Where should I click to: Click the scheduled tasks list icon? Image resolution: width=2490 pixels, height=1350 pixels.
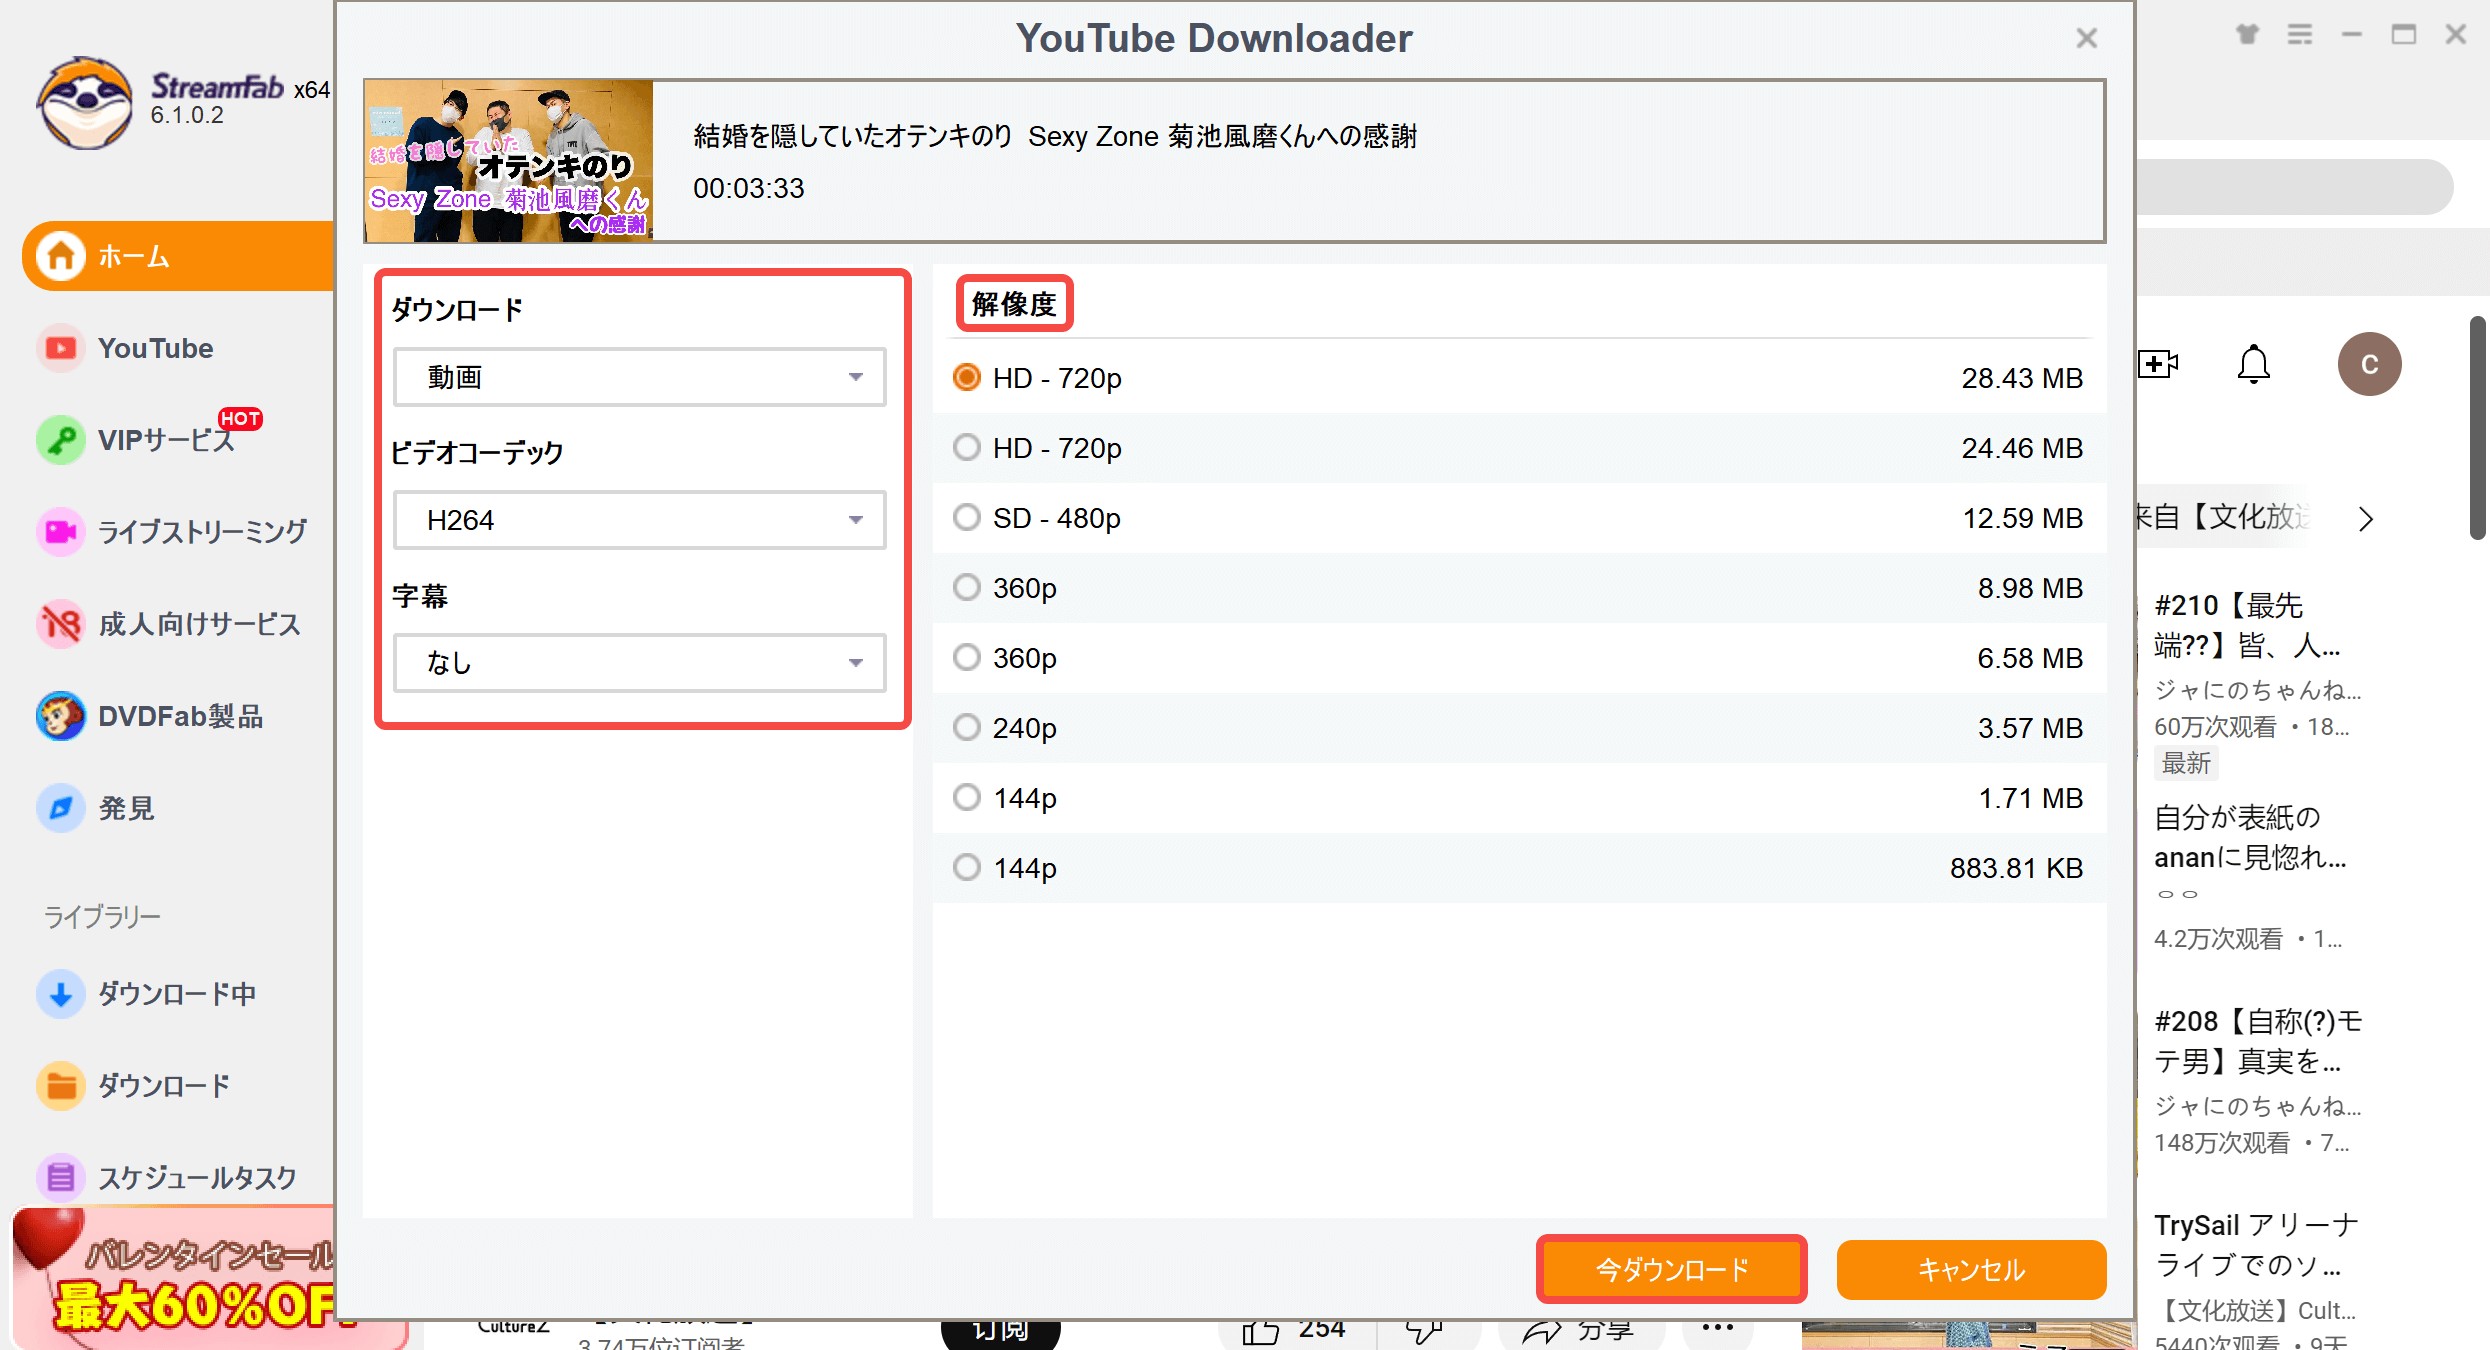[61, 1177]
